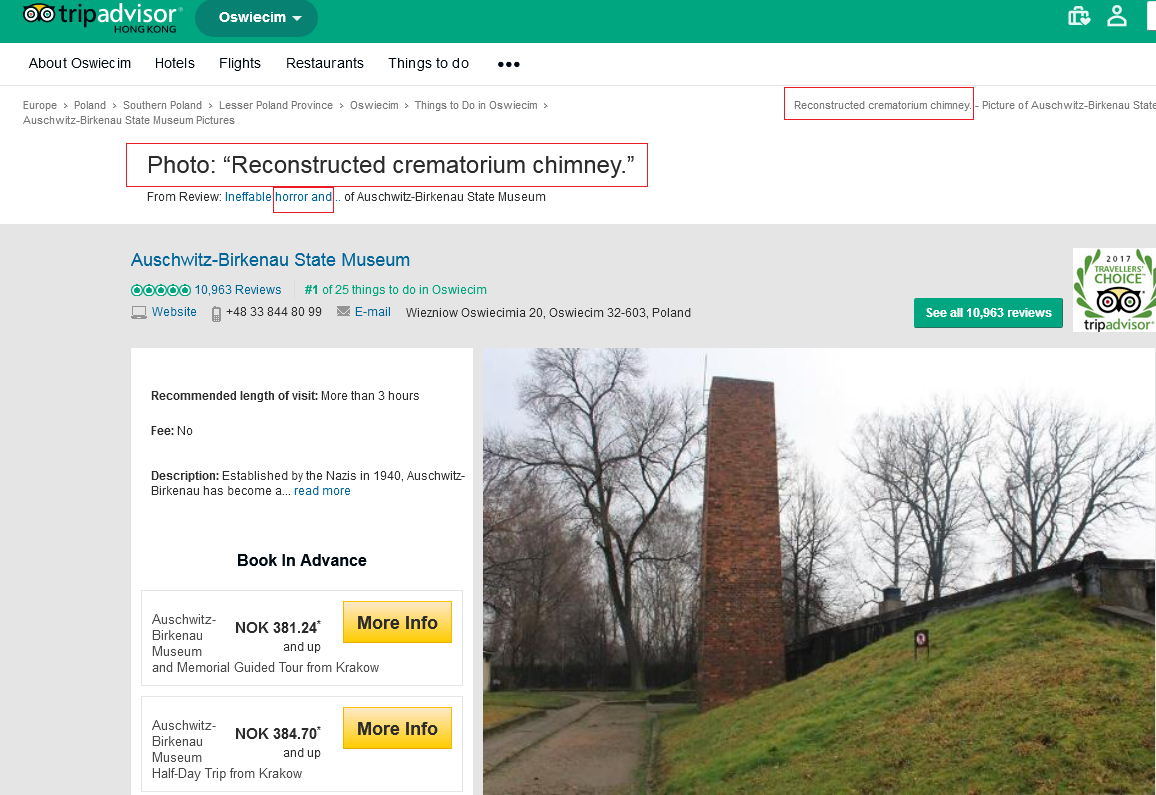Click the Half-Day Trip from Krakow title

227,749
